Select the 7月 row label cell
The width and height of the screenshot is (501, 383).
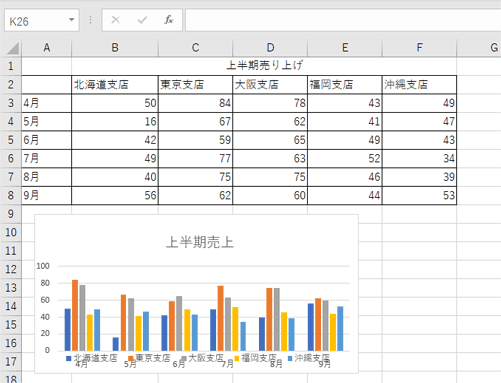(47, 158)
